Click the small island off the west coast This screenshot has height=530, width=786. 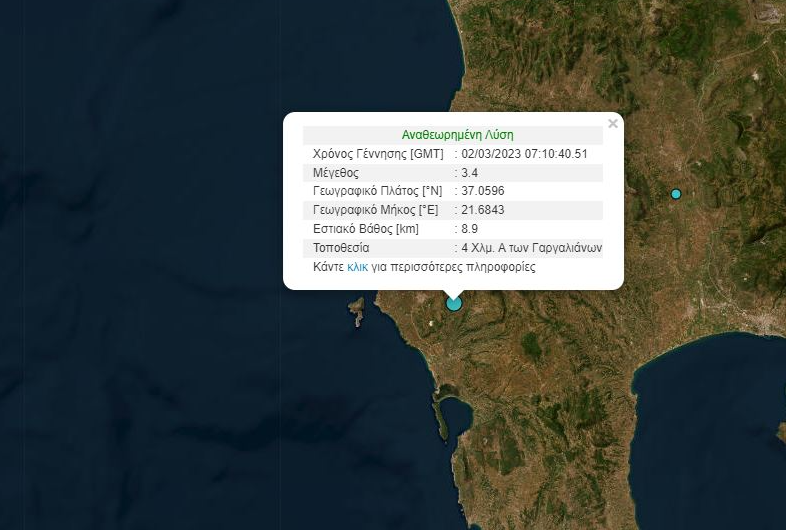(x=357, y=312)
